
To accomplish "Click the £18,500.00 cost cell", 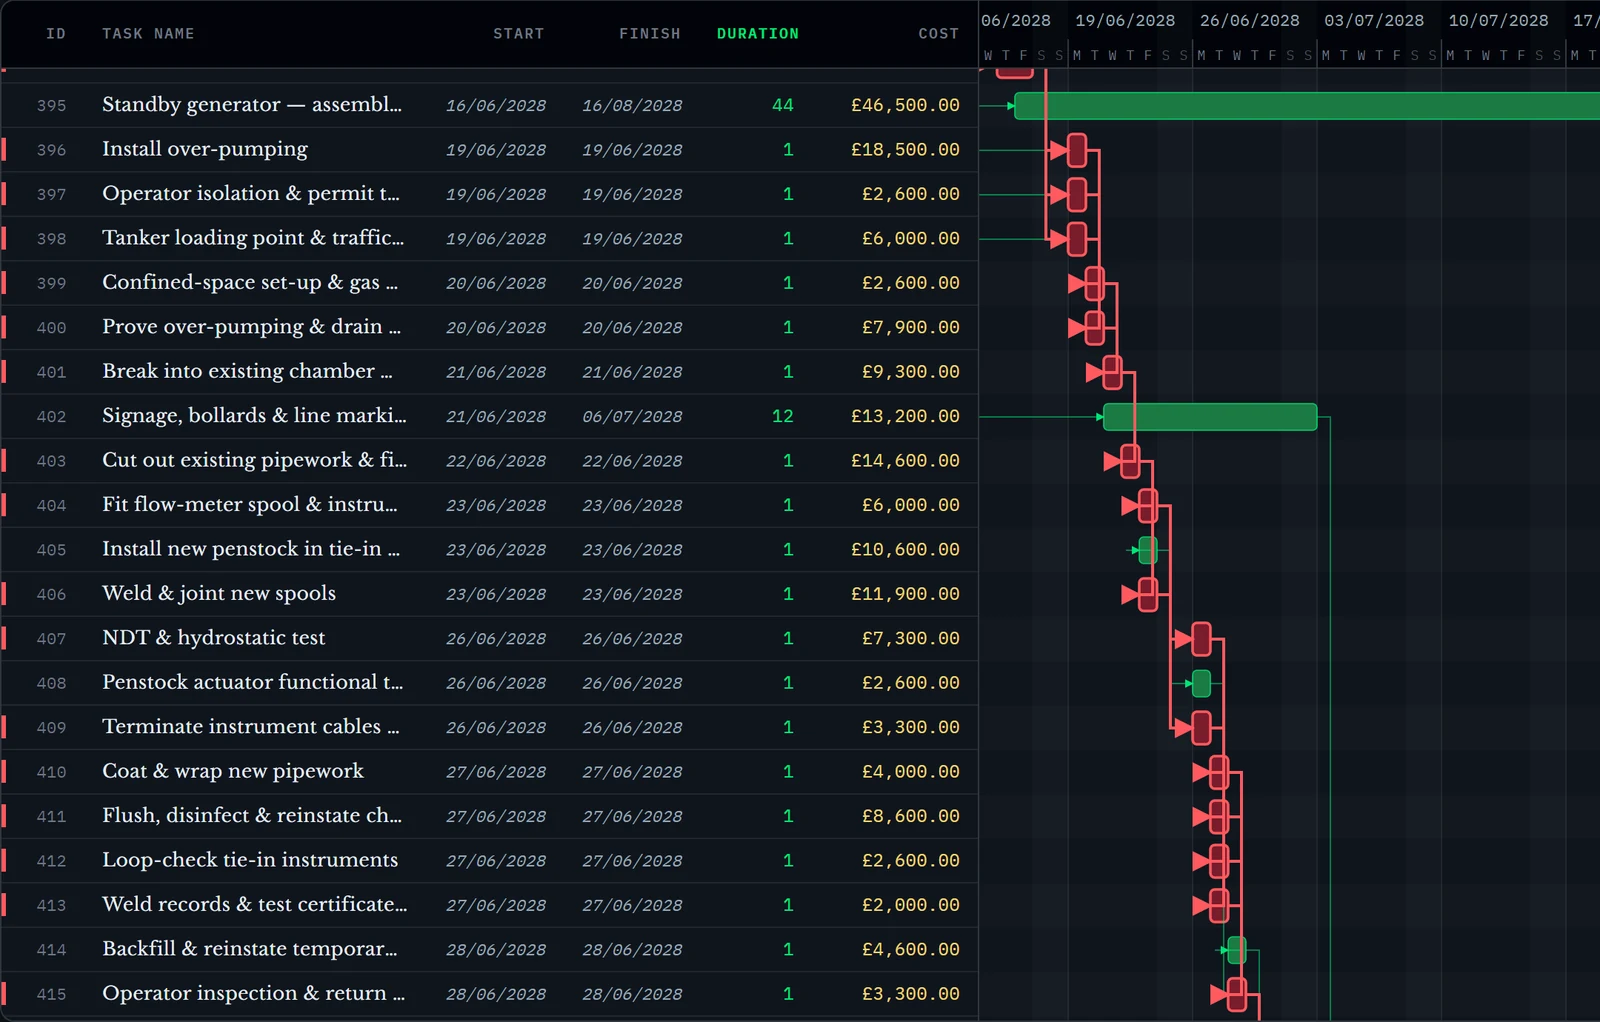I will coord(905,150).
